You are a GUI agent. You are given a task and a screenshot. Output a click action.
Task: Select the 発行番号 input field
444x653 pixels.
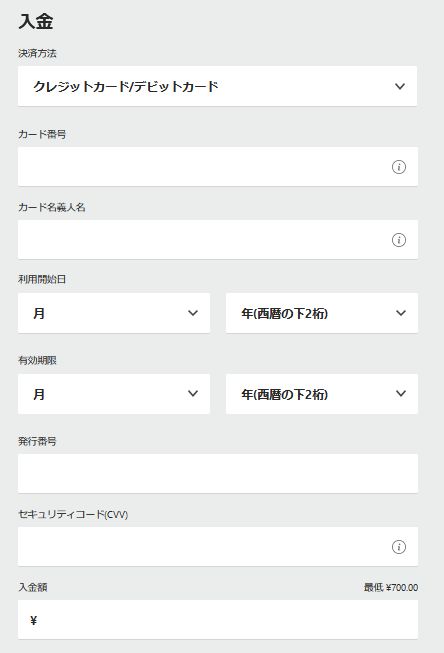[218, 474]
